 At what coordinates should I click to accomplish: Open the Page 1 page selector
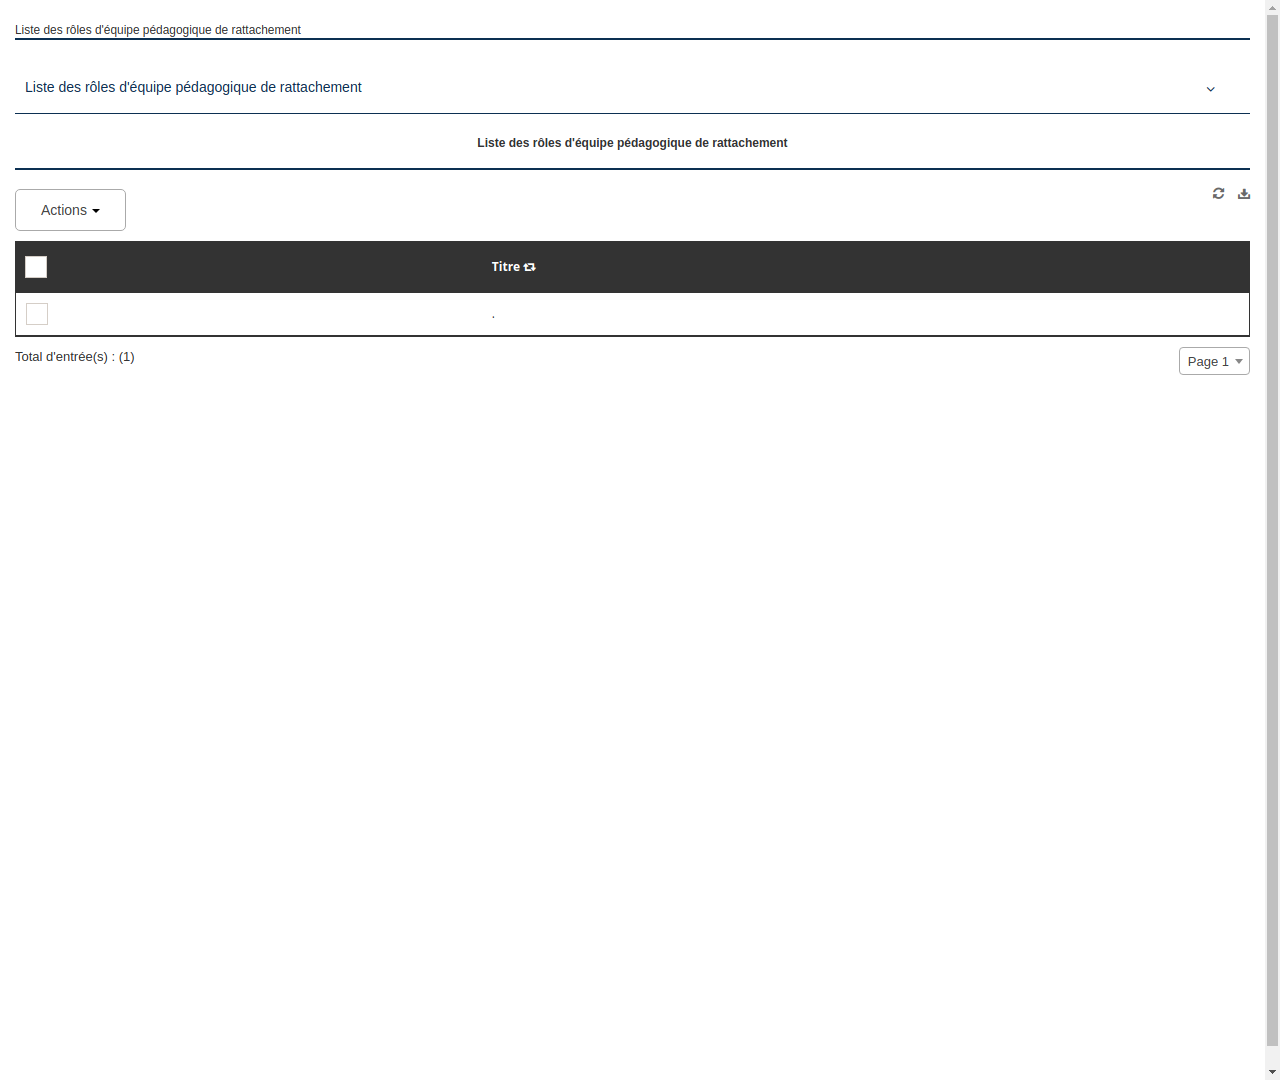point(1213,361)
